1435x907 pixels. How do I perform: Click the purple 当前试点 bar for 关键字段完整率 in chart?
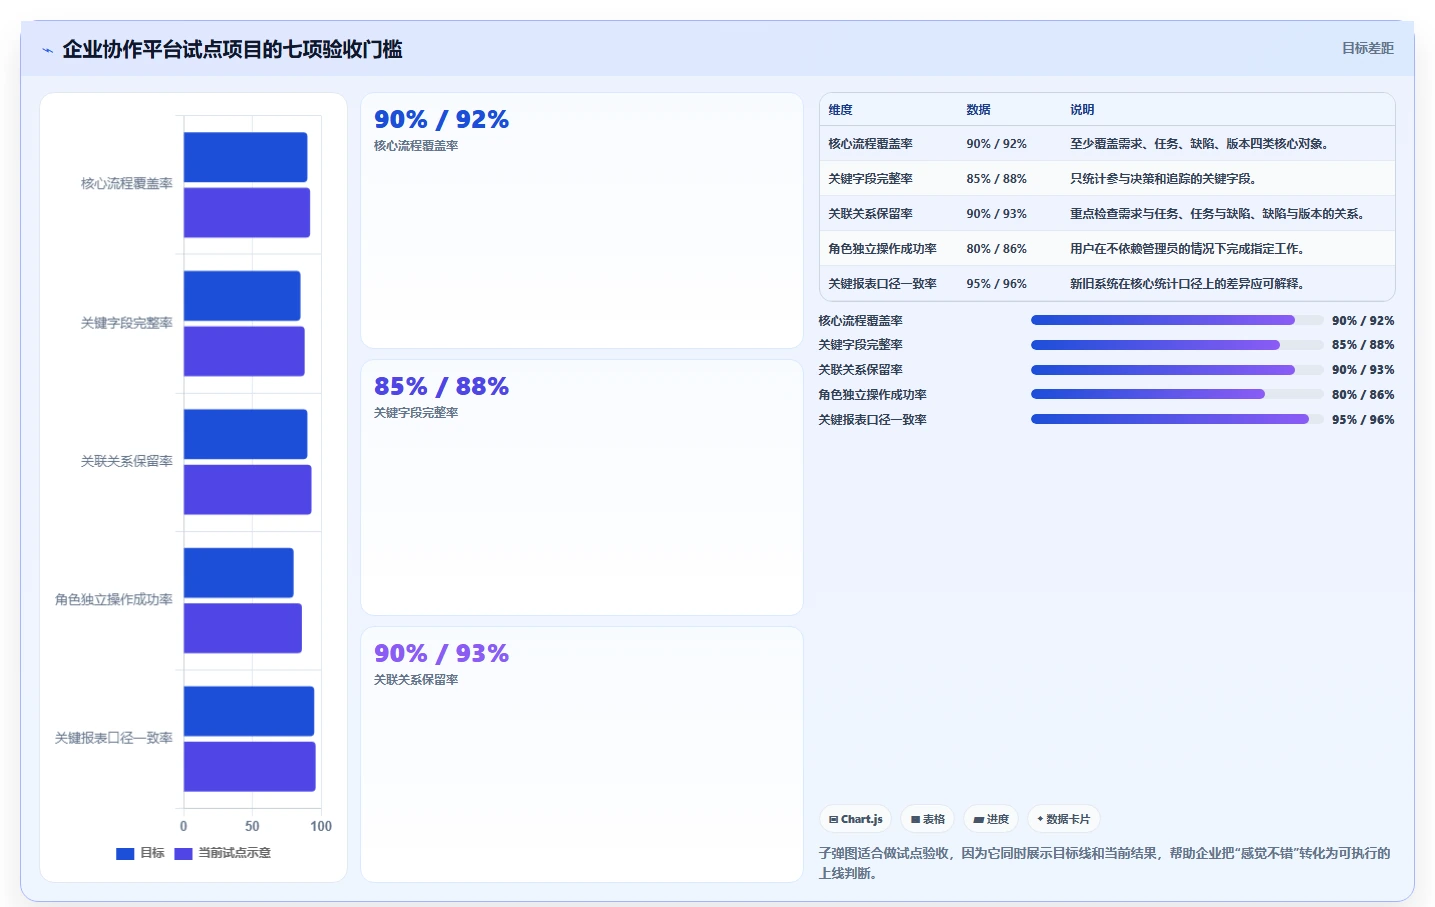[x=244, y=352]
